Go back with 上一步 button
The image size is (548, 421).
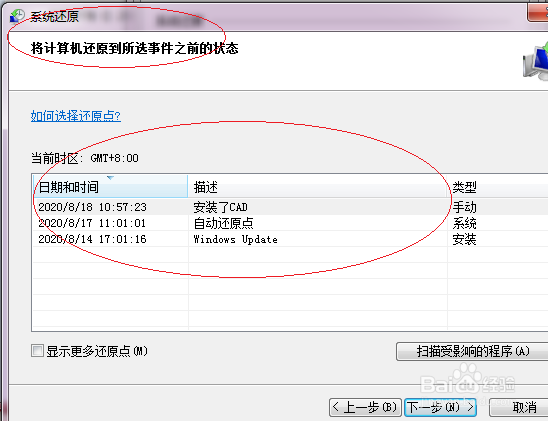click(365, 407)
